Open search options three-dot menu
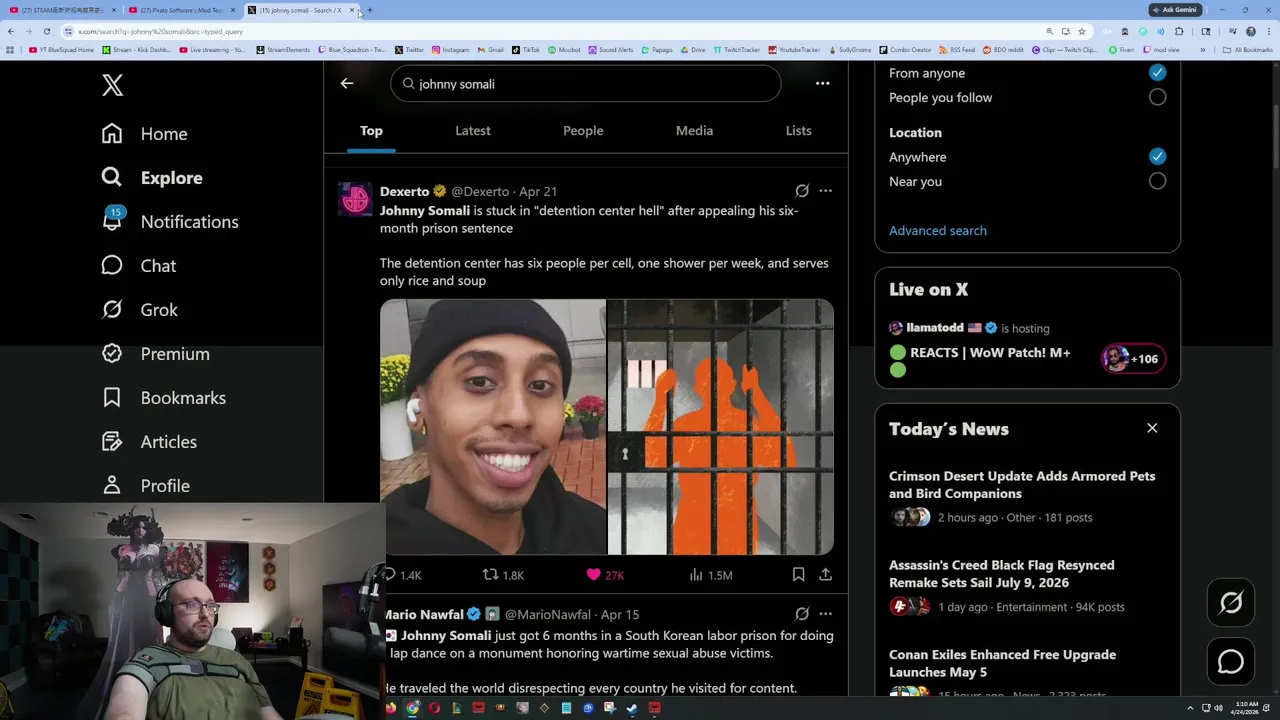This screenshot has width=1280, height=720. (822, 84)
